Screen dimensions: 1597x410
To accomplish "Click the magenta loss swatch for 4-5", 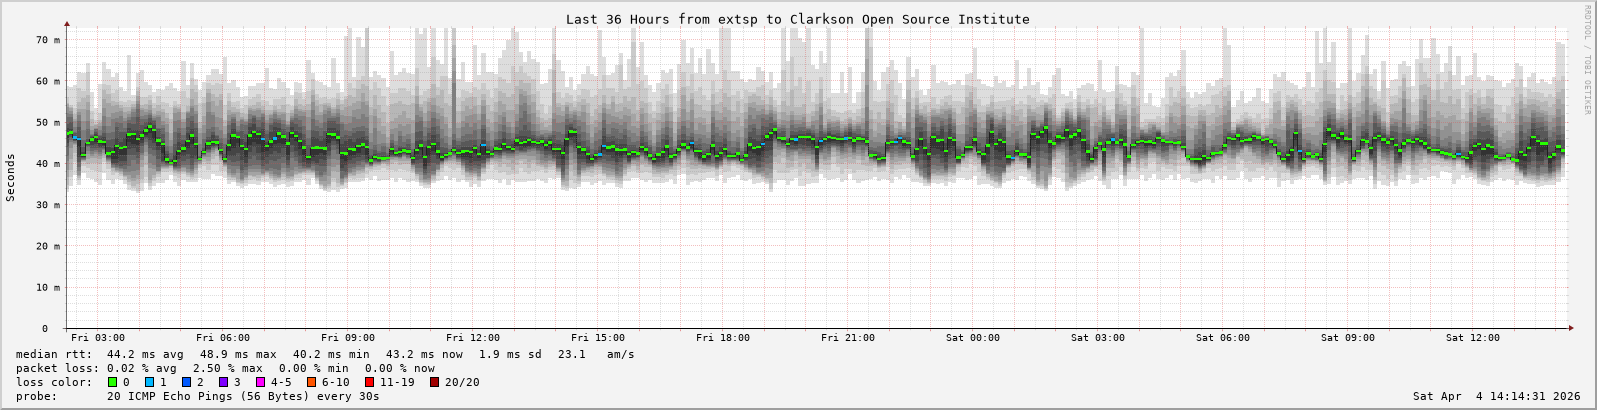I will 260,382.
